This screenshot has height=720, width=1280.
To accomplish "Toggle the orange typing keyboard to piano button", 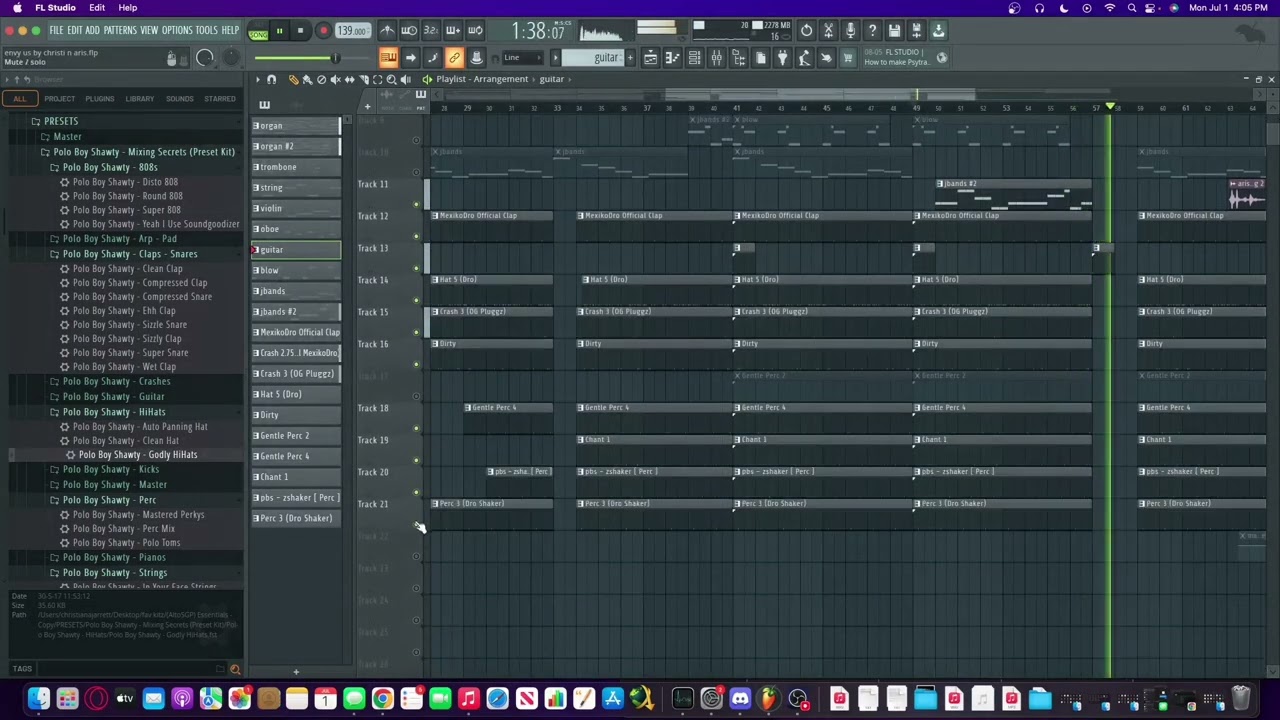I will pos(388,58).
